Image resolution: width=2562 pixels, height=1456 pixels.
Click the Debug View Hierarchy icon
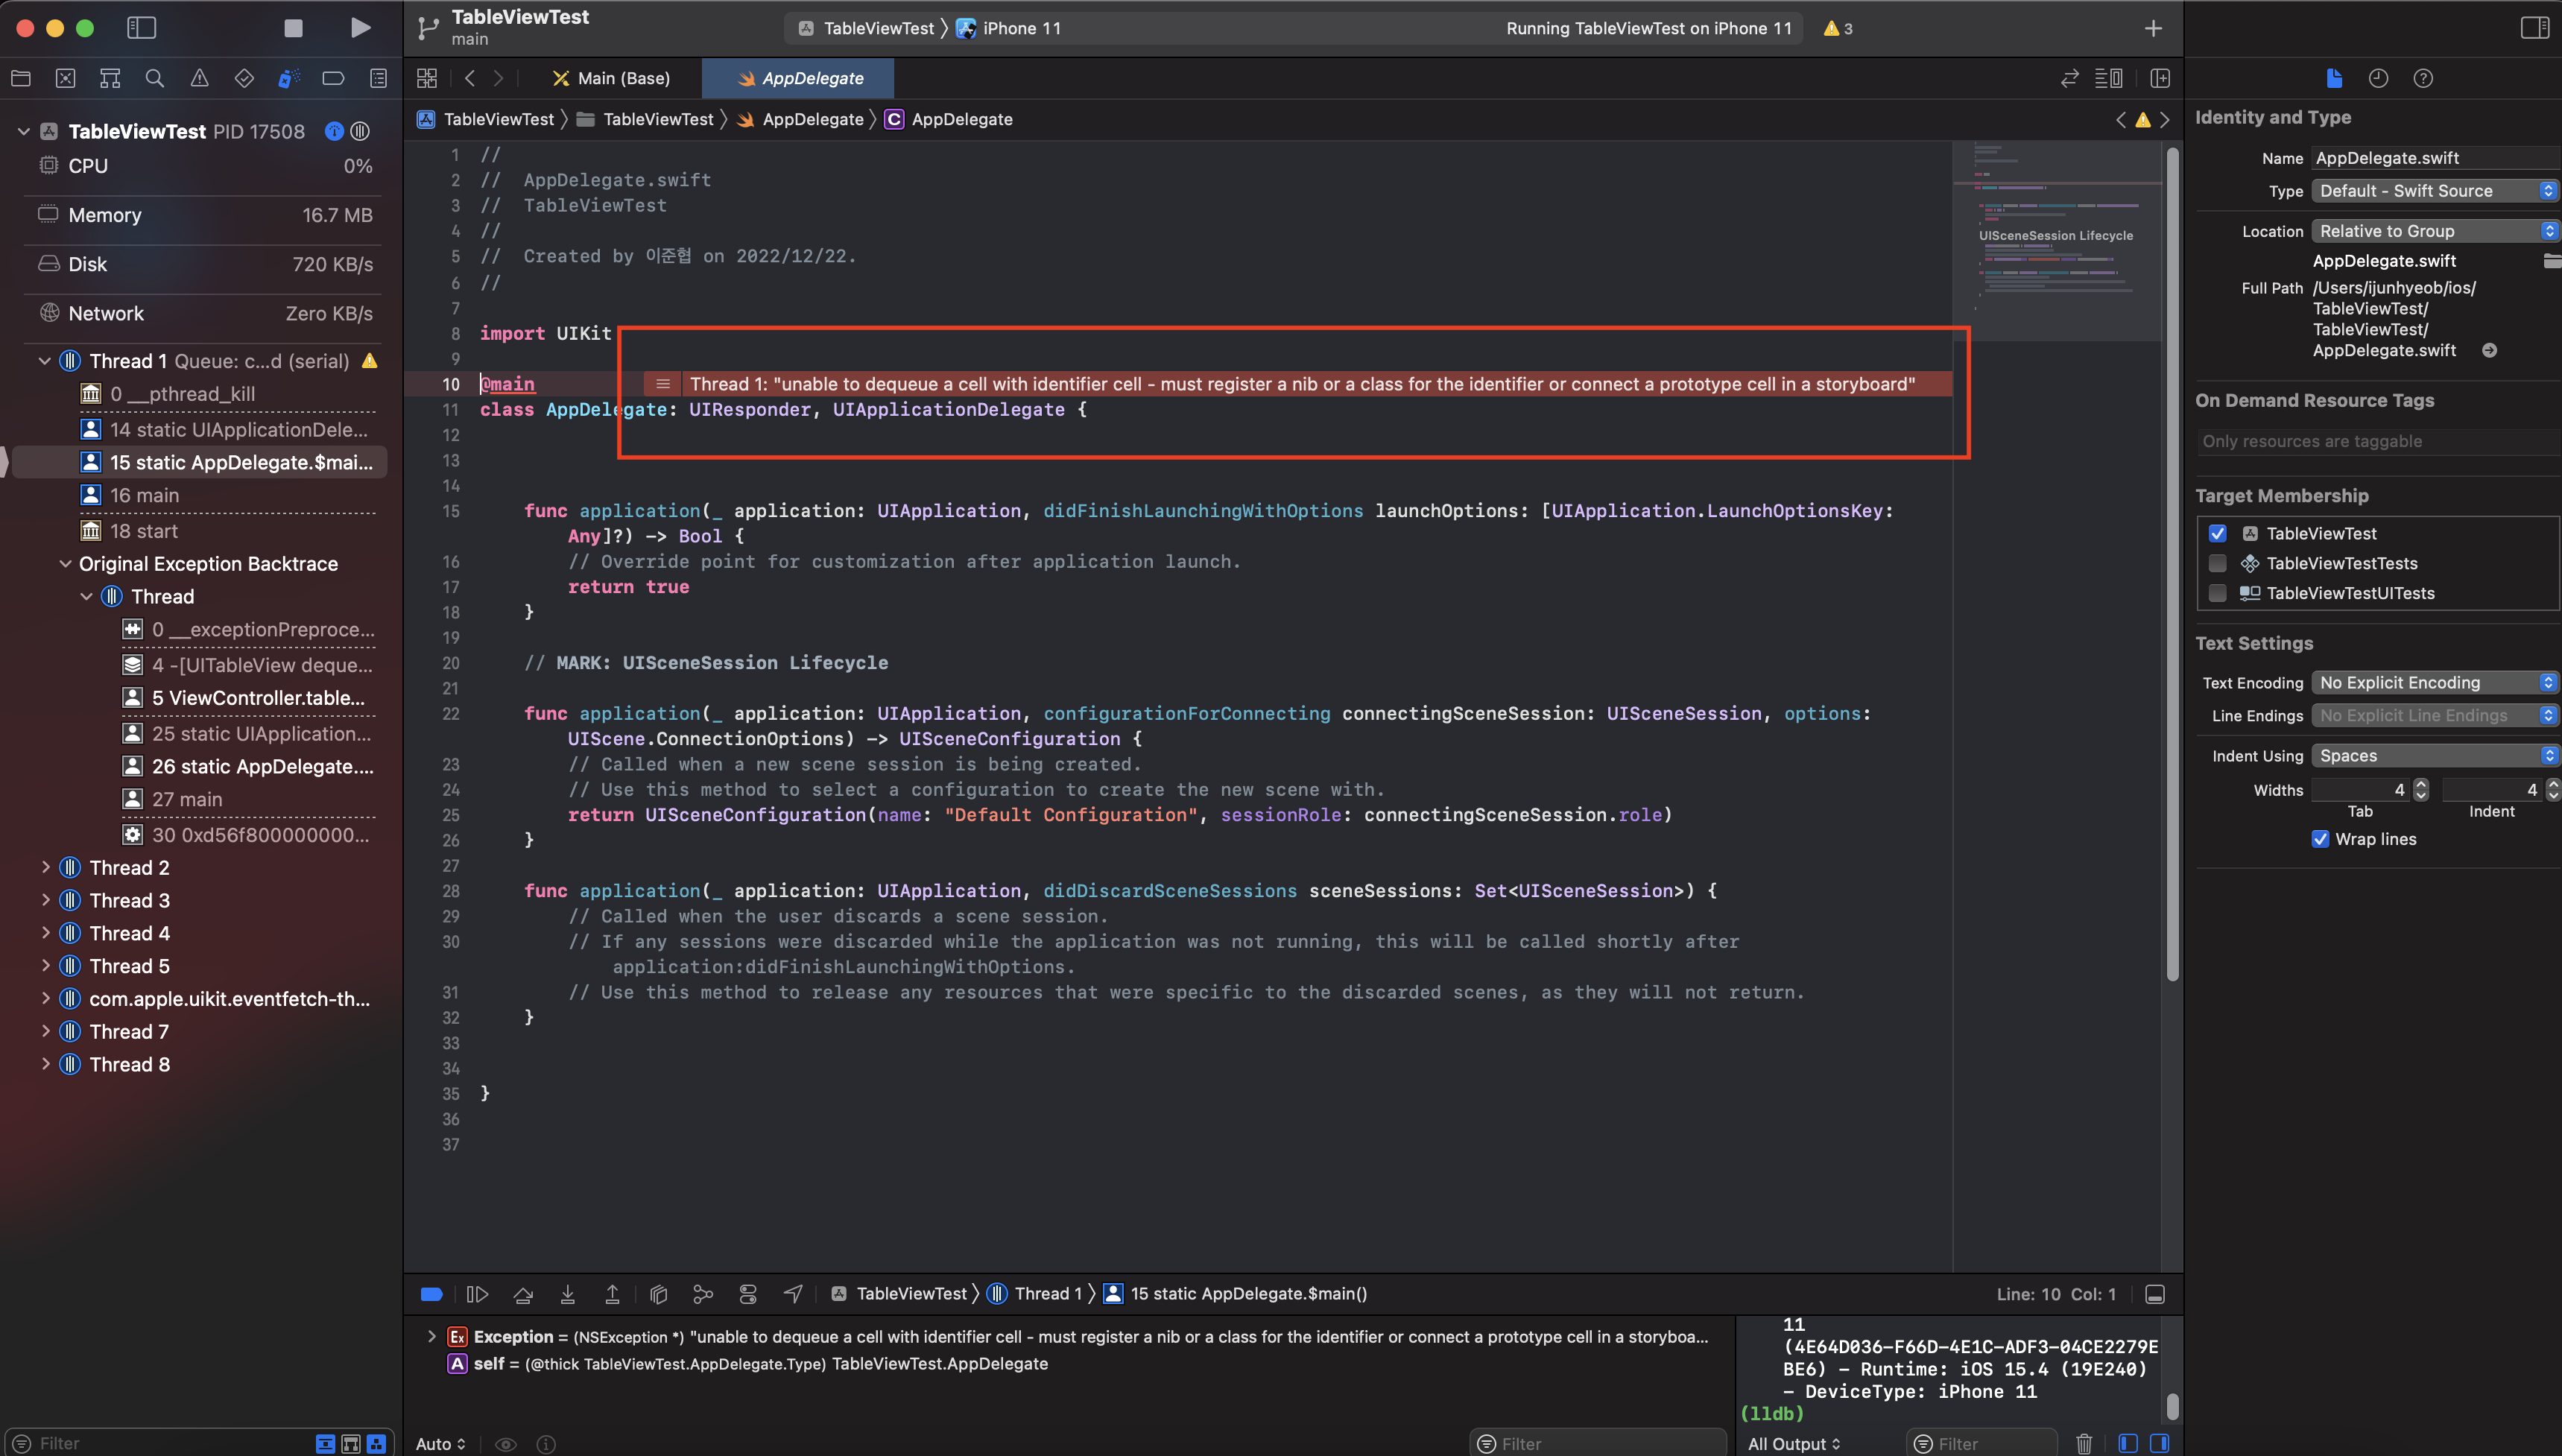pyautogui.click(x=658, y=1294)
